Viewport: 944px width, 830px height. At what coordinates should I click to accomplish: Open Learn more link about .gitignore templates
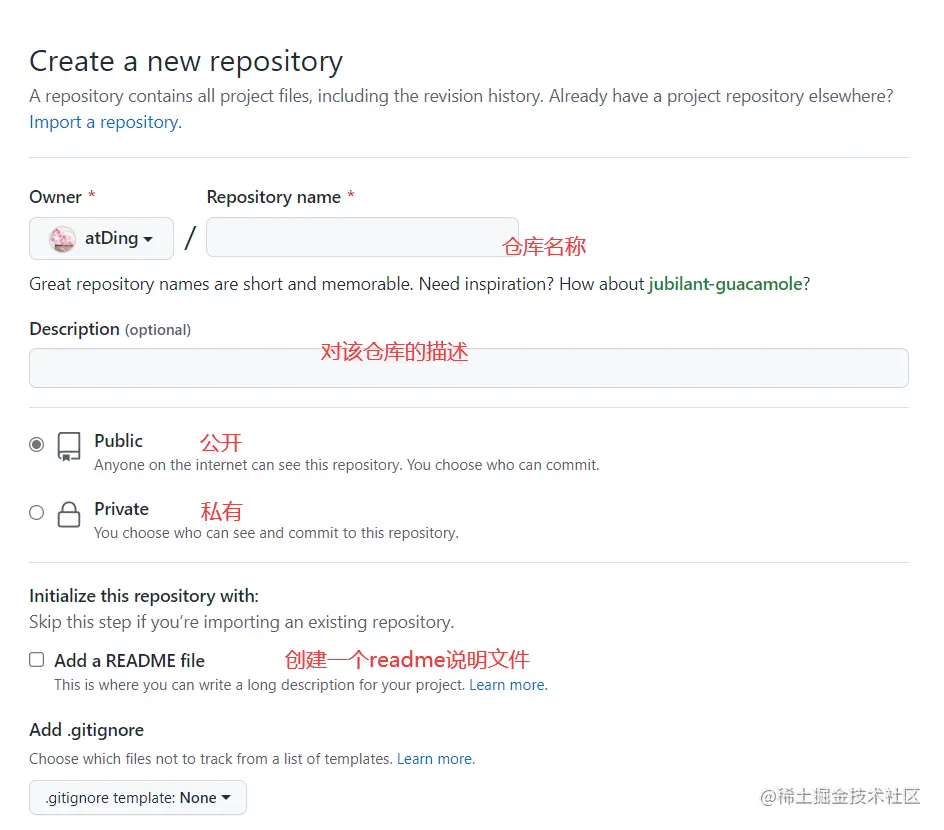(x=435, y=759)
